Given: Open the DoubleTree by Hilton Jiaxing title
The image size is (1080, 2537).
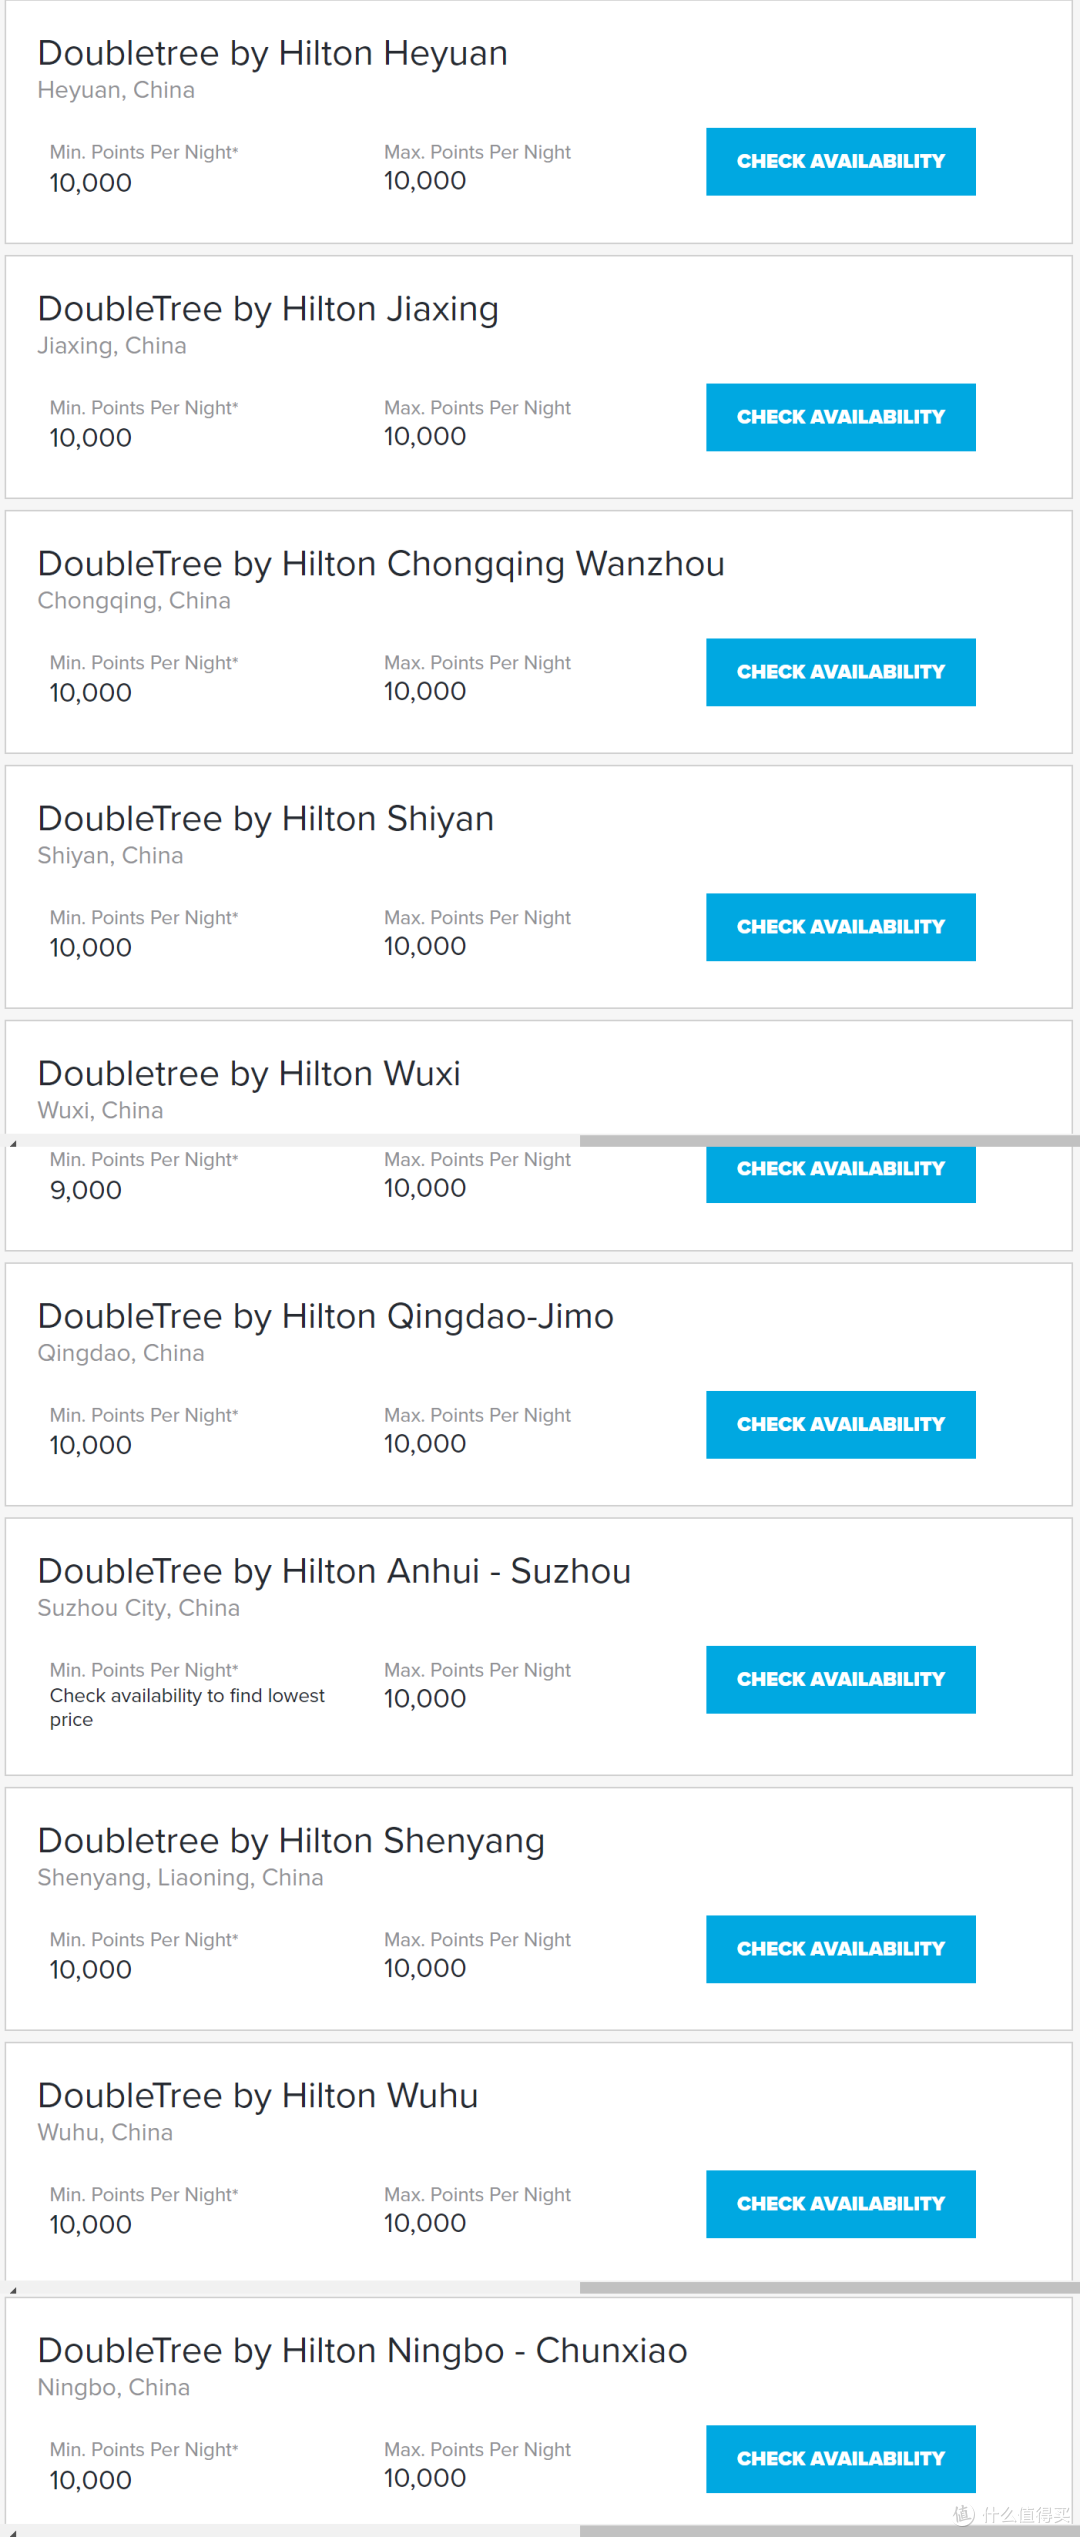Looking at the screenshot, I should click(x=268, y=309).
